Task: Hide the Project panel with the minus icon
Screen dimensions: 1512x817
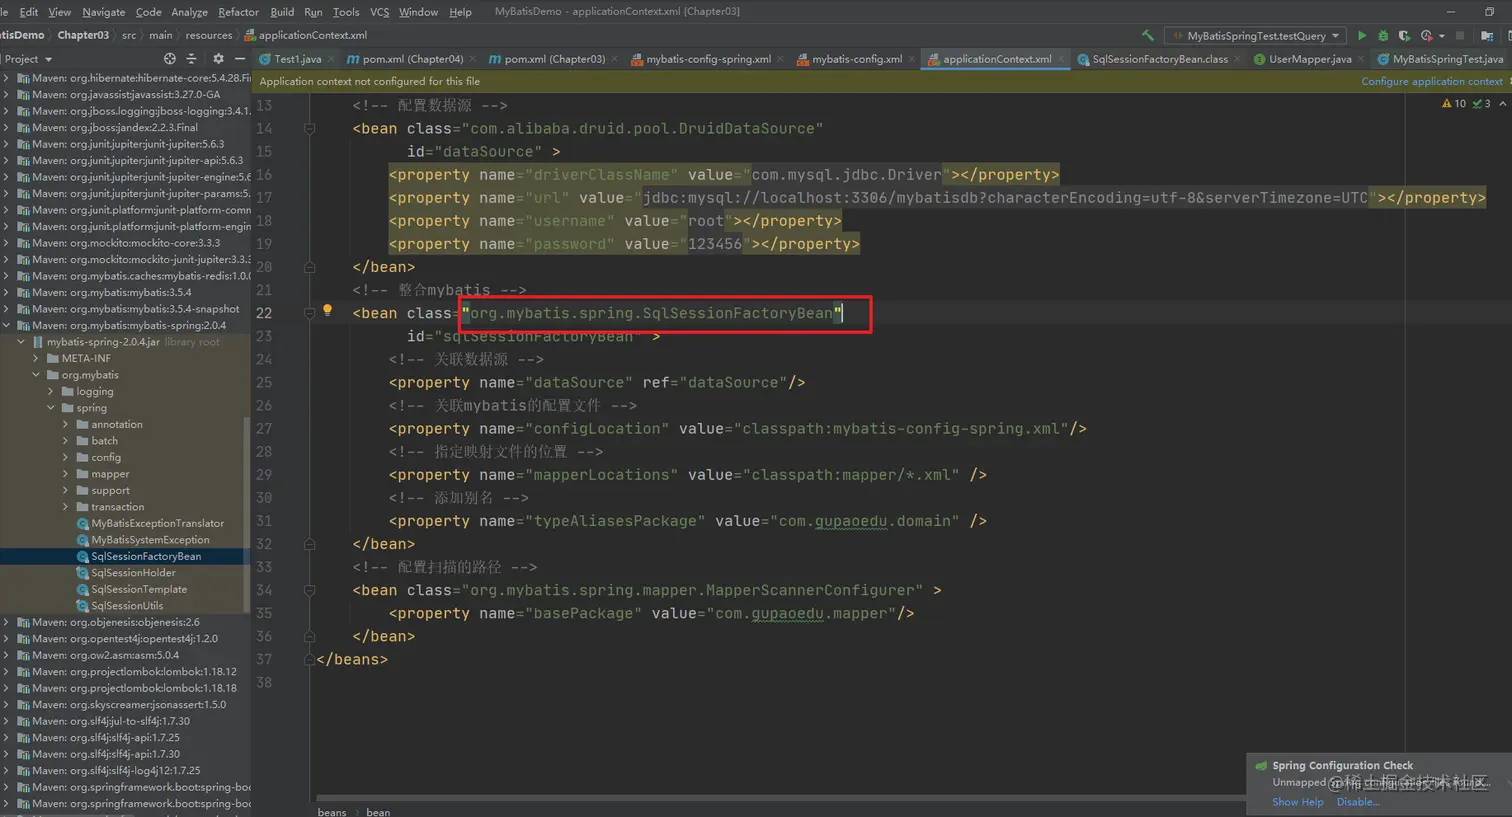Action: [x=240, y=59]
